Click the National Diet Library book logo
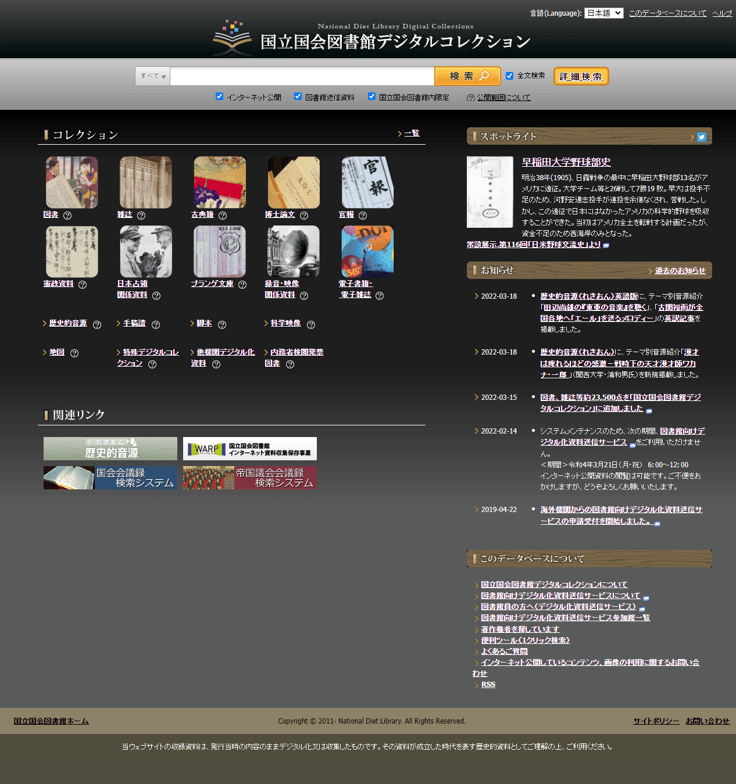 [232, 38]
